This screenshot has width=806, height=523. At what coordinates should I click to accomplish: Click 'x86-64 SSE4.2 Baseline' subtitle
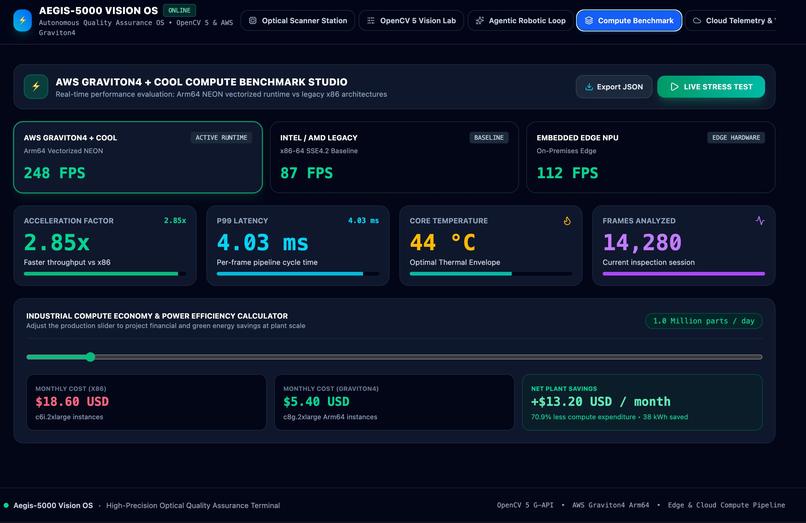[x=319, y=151]
